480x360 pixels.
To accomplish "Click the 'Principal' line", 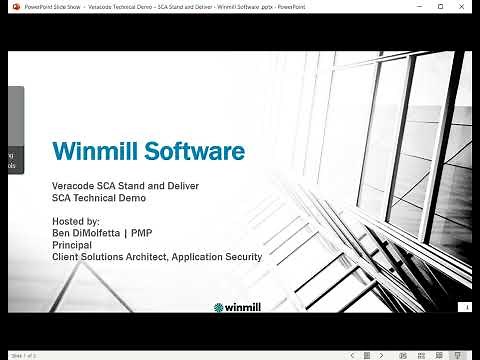I will coord(72,245).
